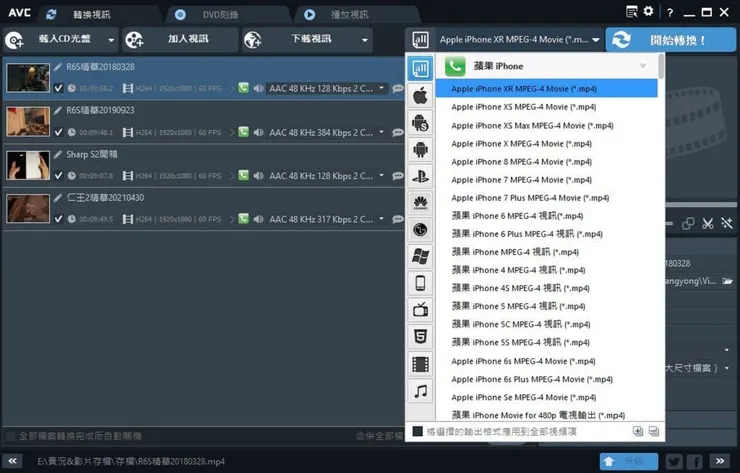Click the crop overlay icon near scissors
740x473 pixels.
click(688, 223)
